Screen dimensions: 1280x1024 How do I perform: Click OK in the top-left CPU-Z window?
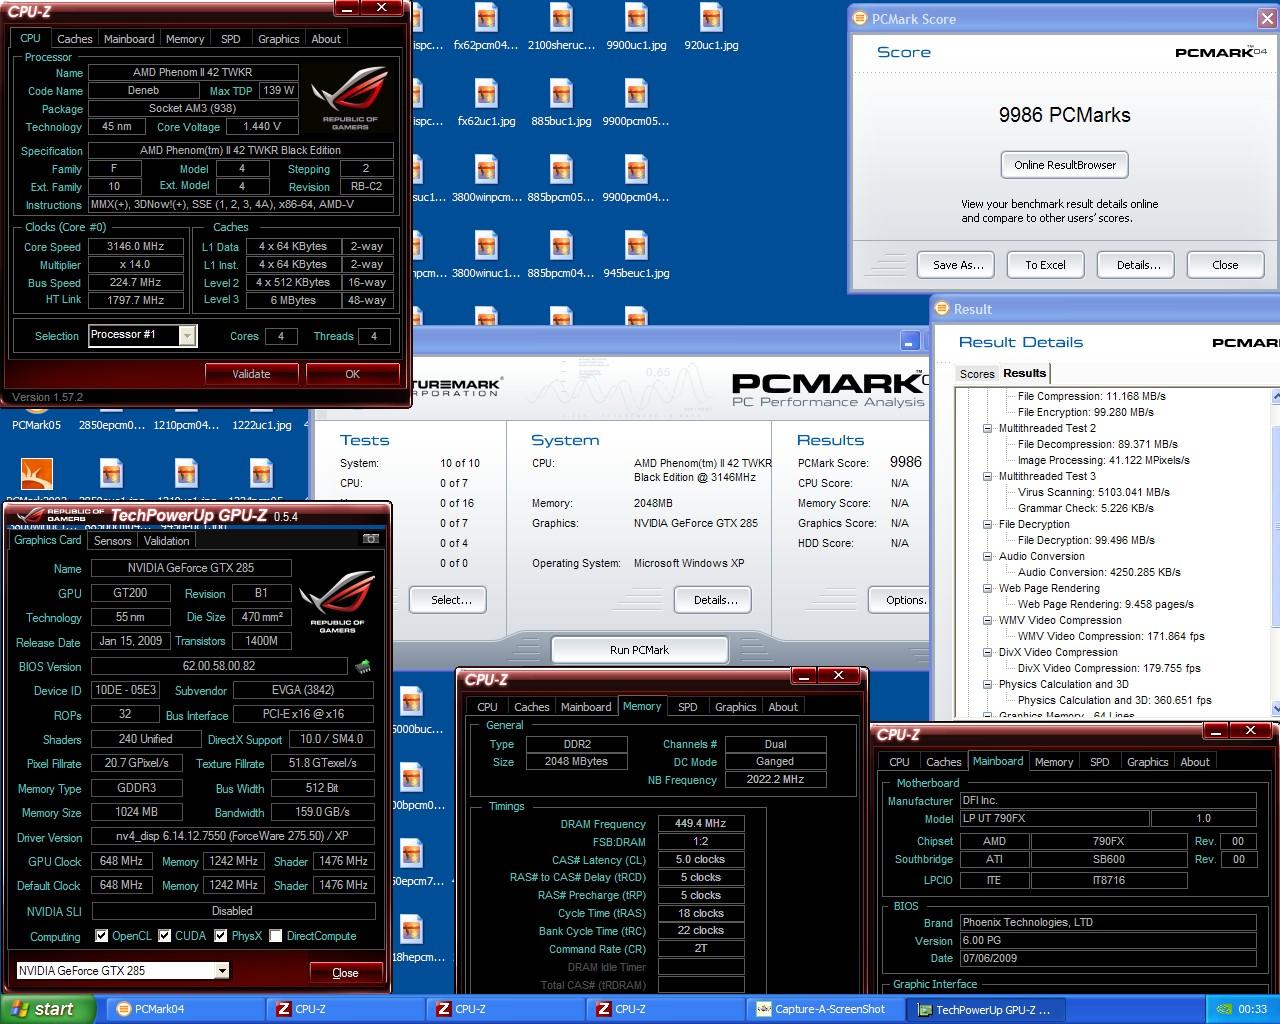click(352, 374)
